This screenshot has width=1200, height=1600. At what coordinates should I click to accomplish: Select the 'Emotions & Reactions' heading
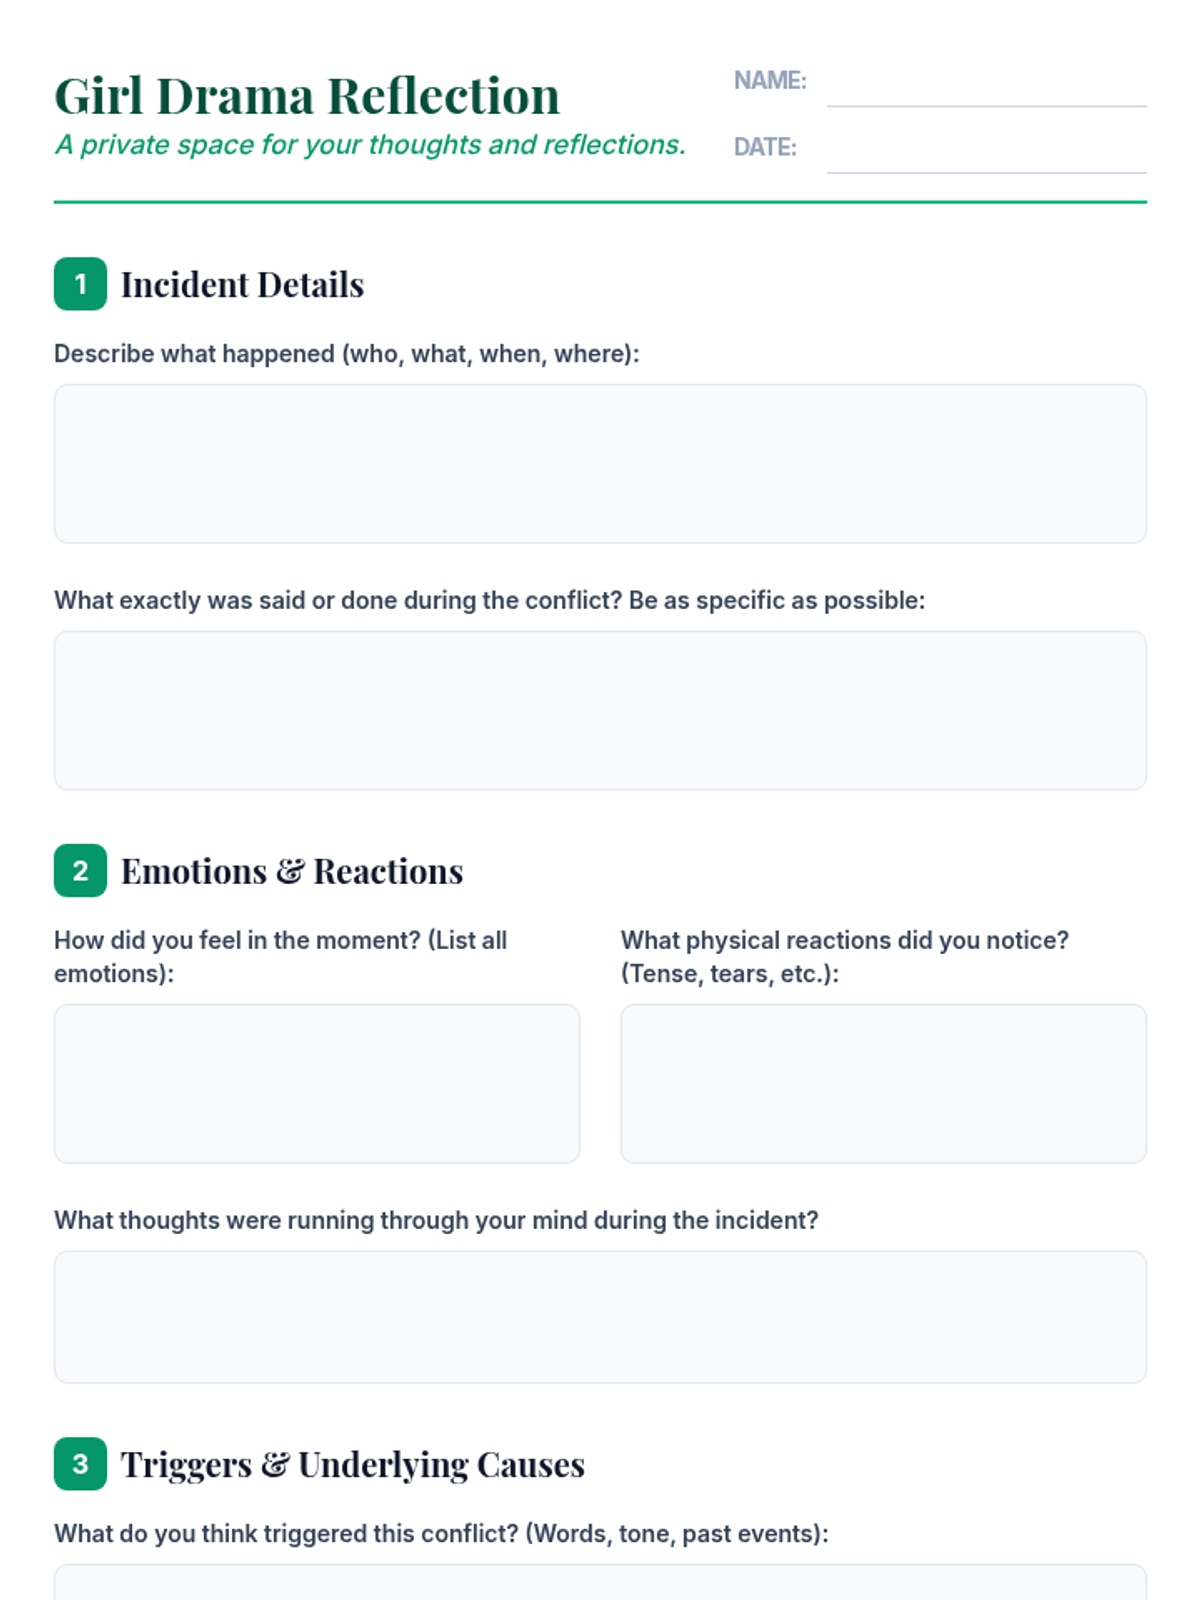292,872
